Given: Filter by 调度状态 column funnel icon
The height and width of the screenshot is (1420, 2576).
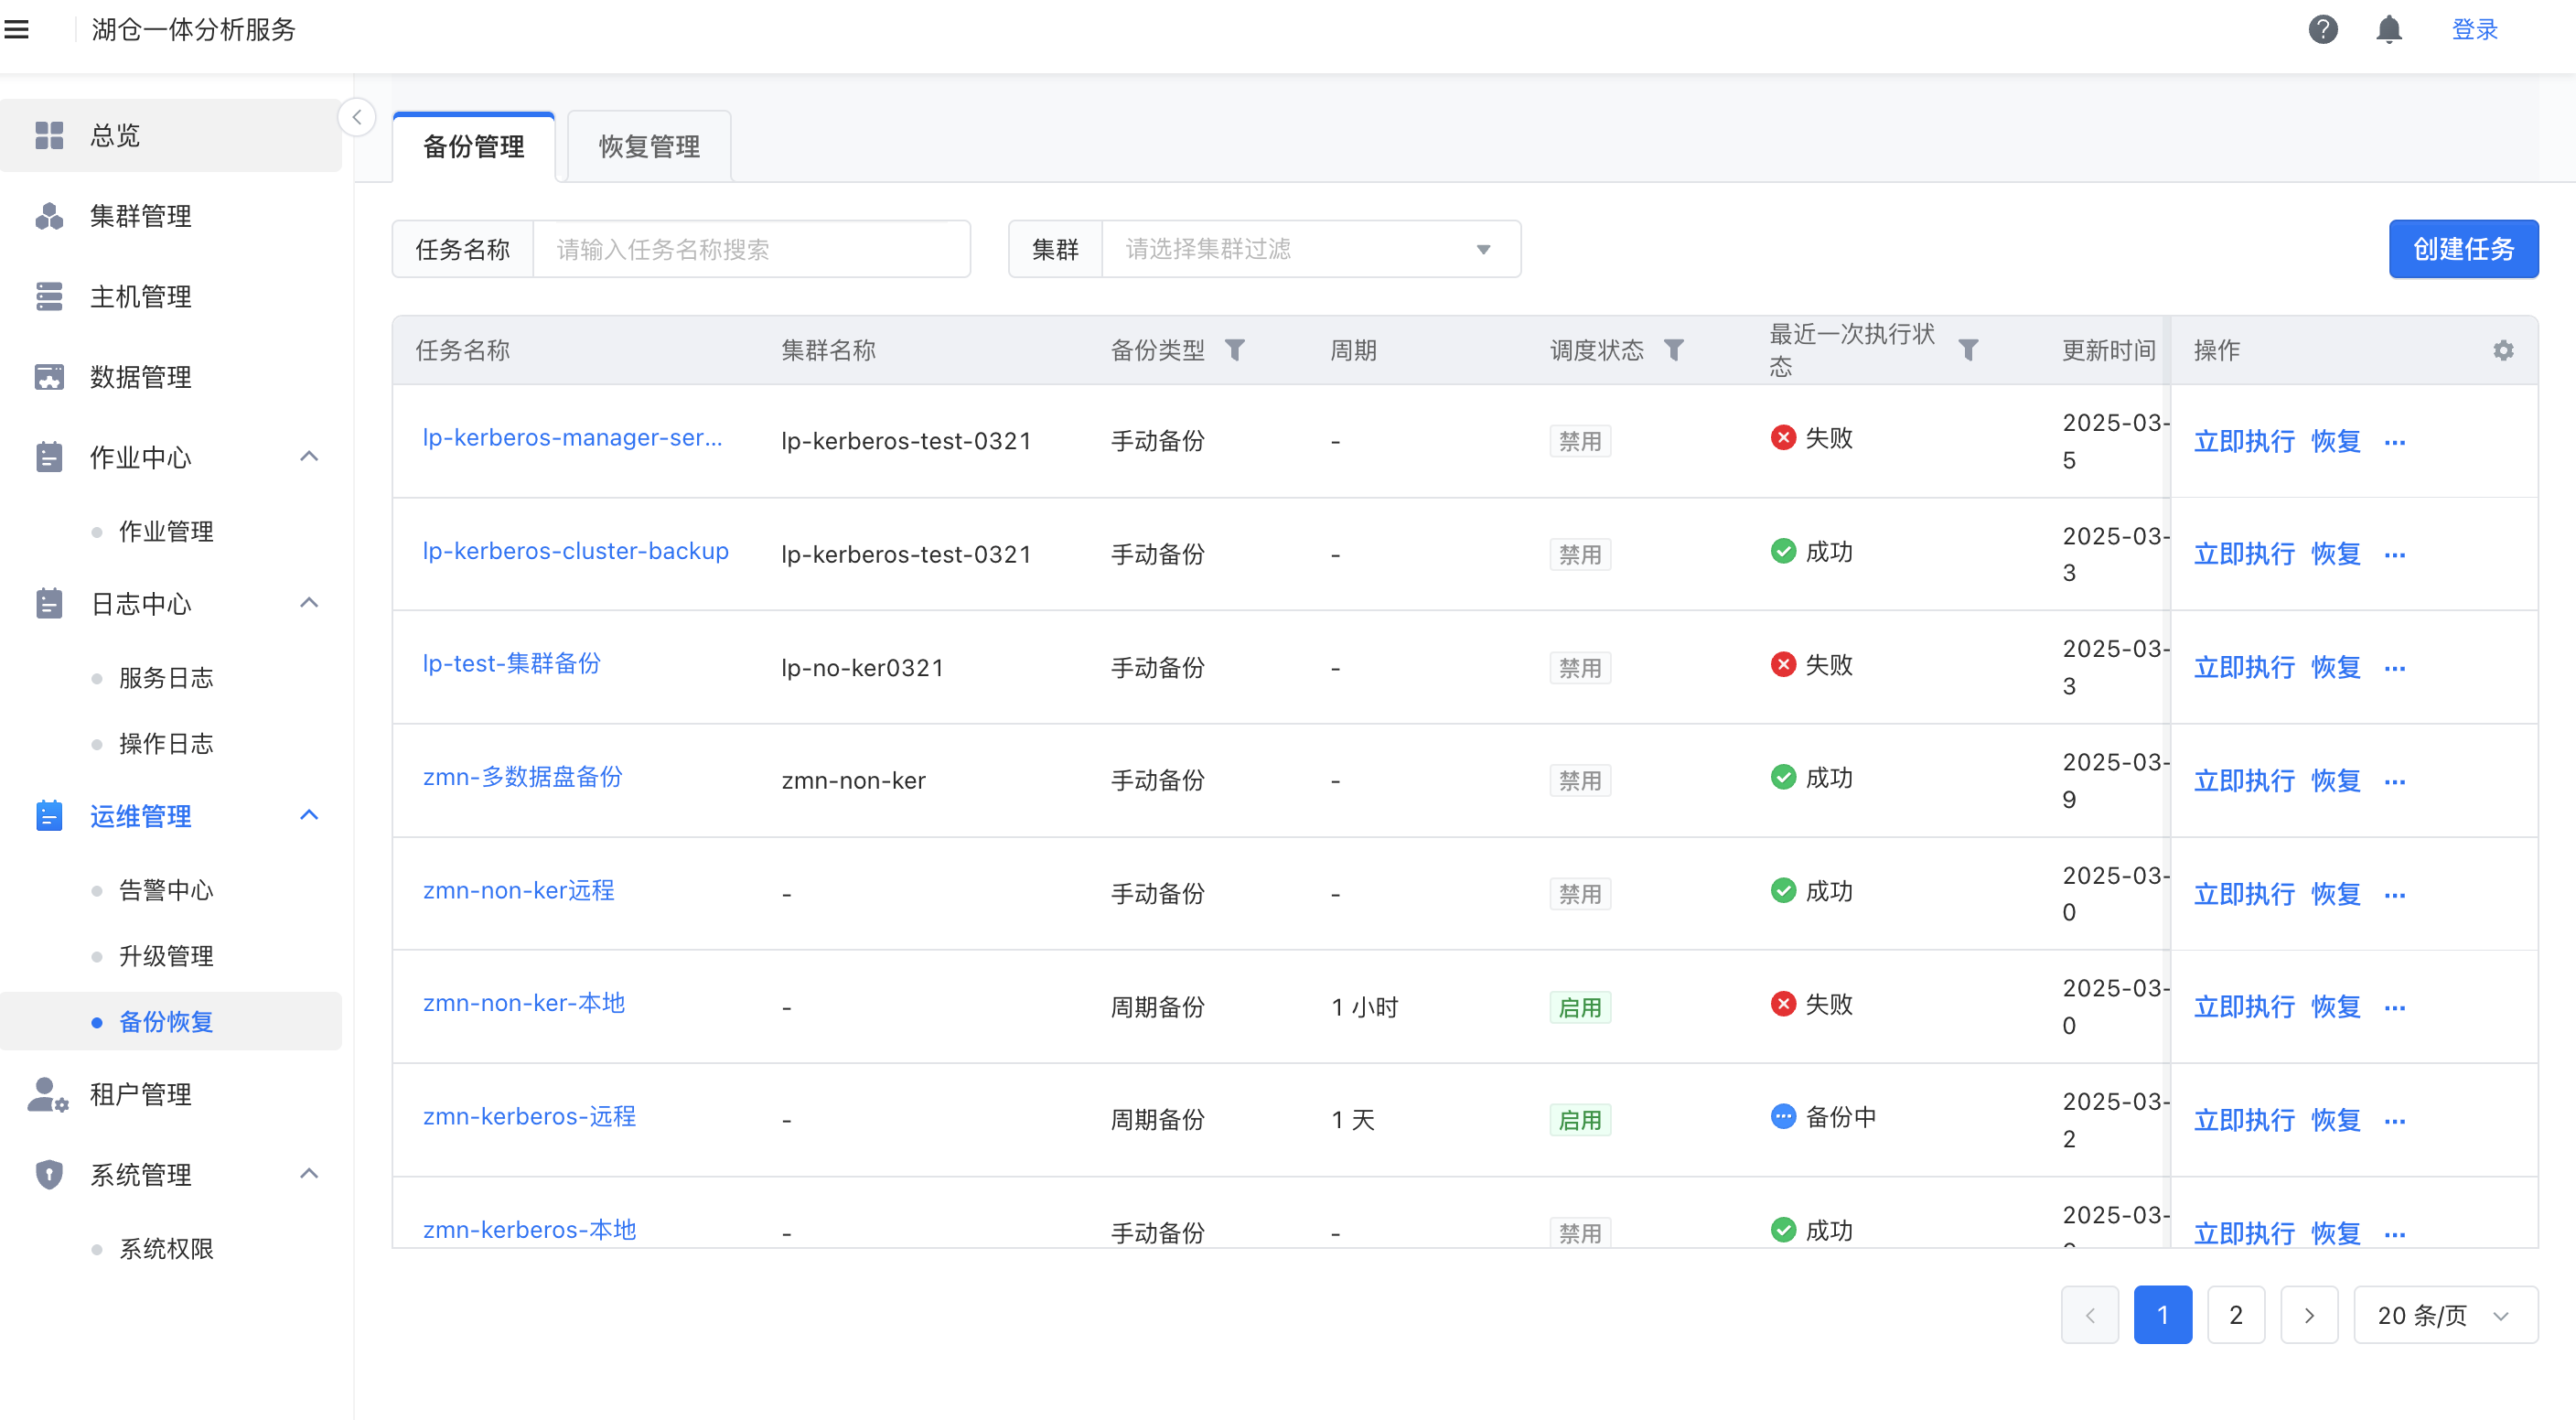Looking at the screenshot, I should 1674,350.
